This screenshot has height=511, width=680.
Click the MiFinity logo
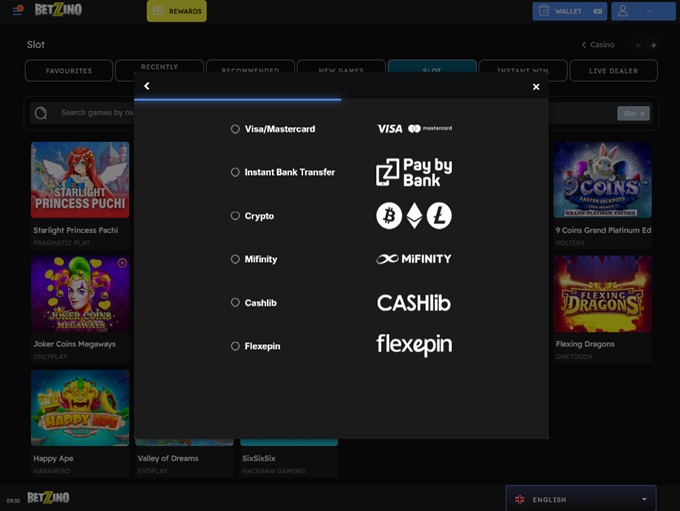[413, 259]
